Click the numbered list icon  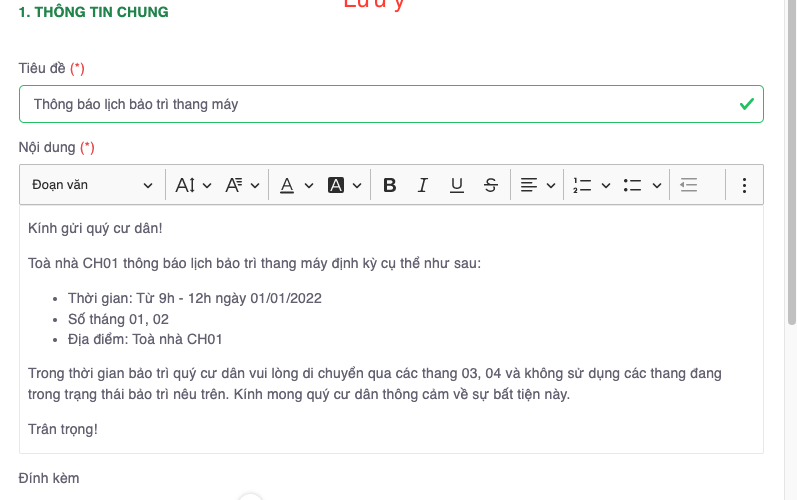click(x=582, y=185)
